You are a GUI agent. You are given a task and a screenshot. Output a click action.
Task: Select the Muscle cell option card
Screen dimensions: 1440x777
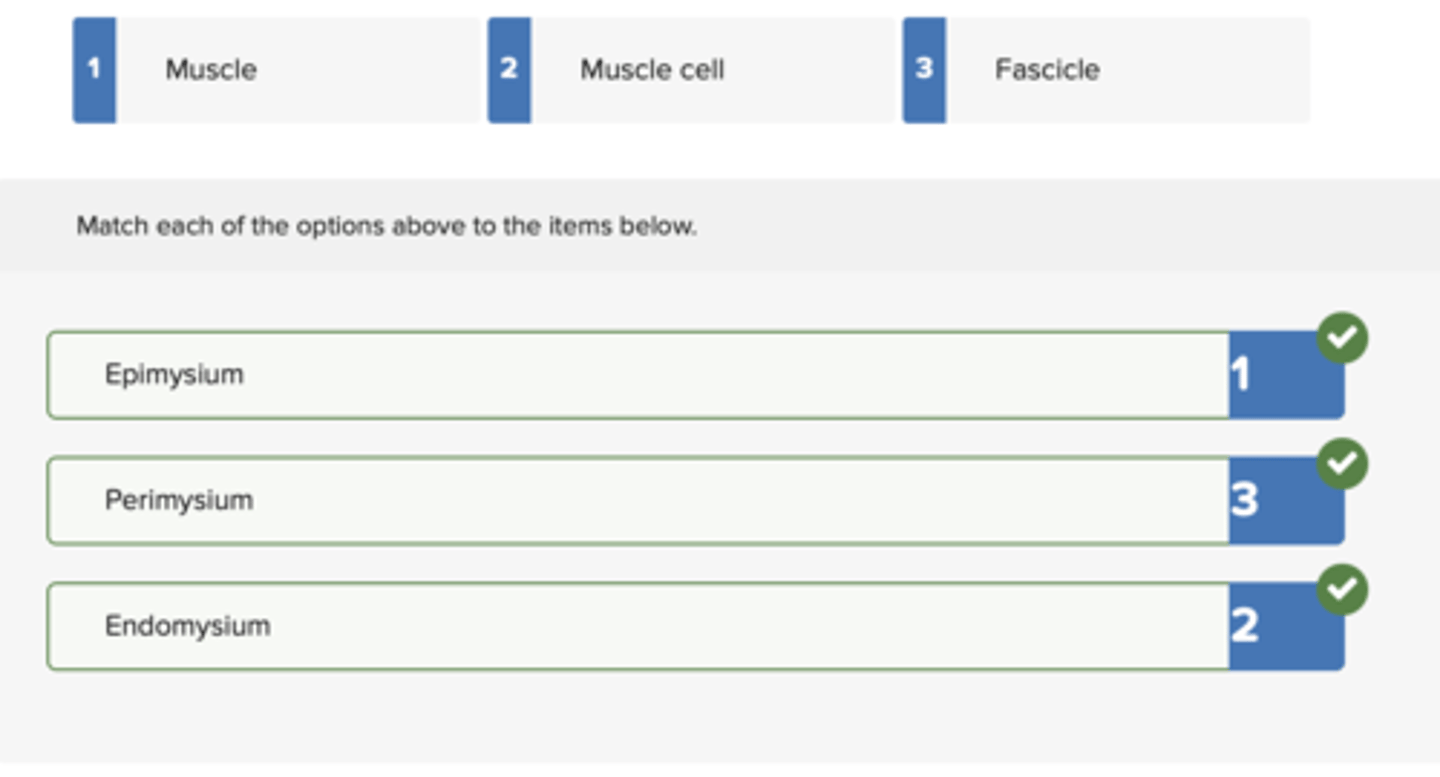[x=691, y=70]
